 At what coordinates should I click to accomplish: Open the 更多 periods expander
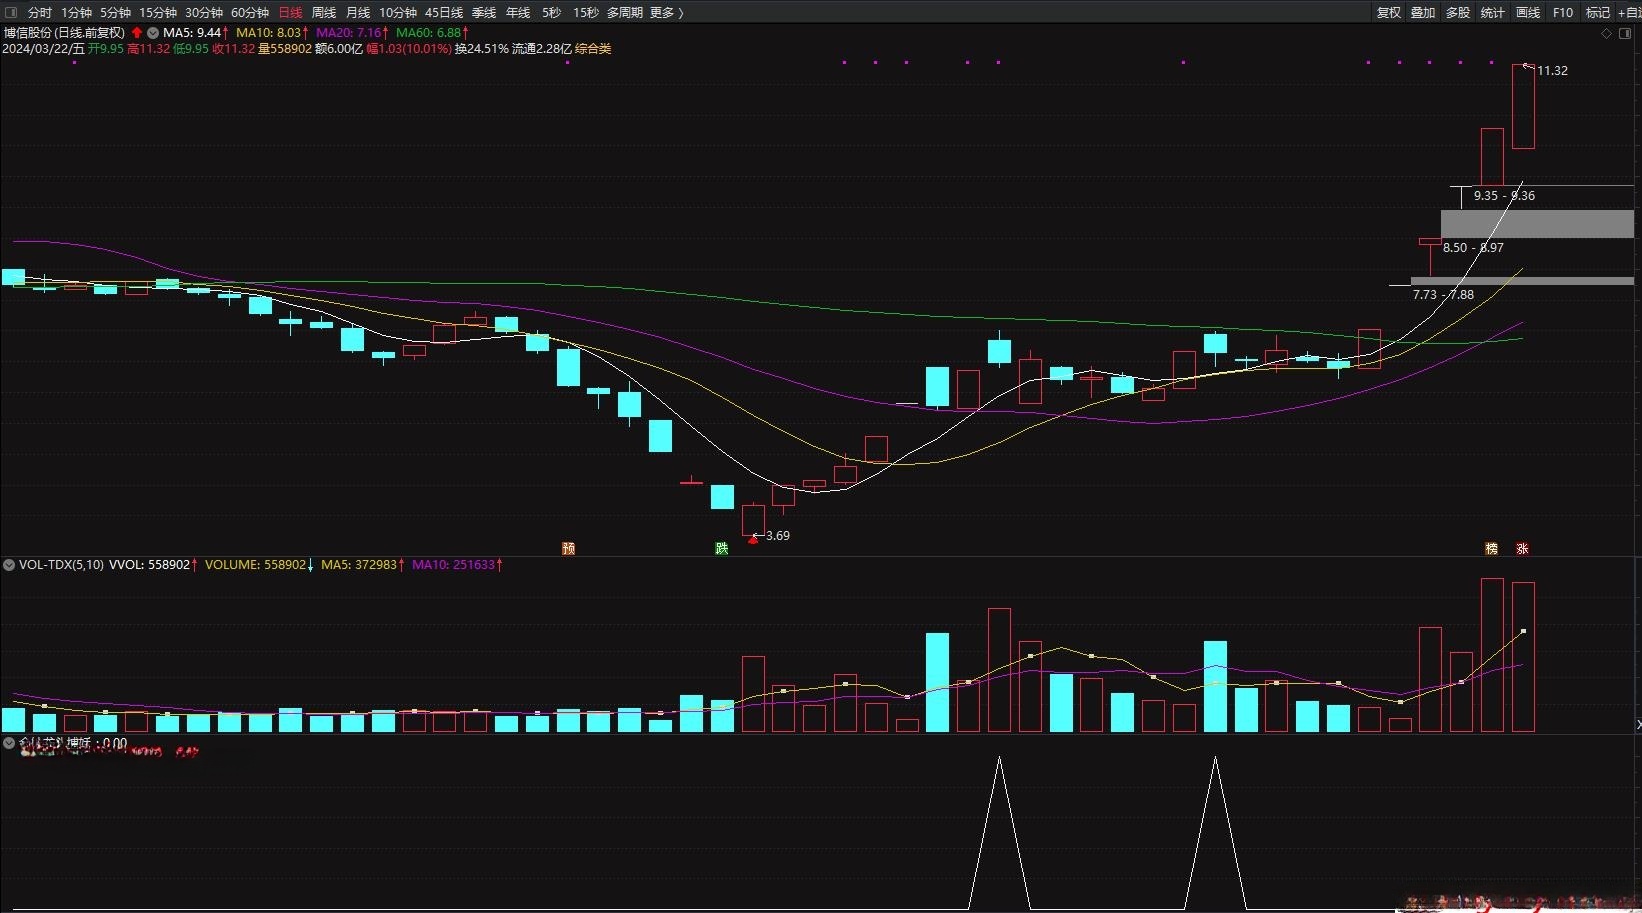tap(666, 12)
